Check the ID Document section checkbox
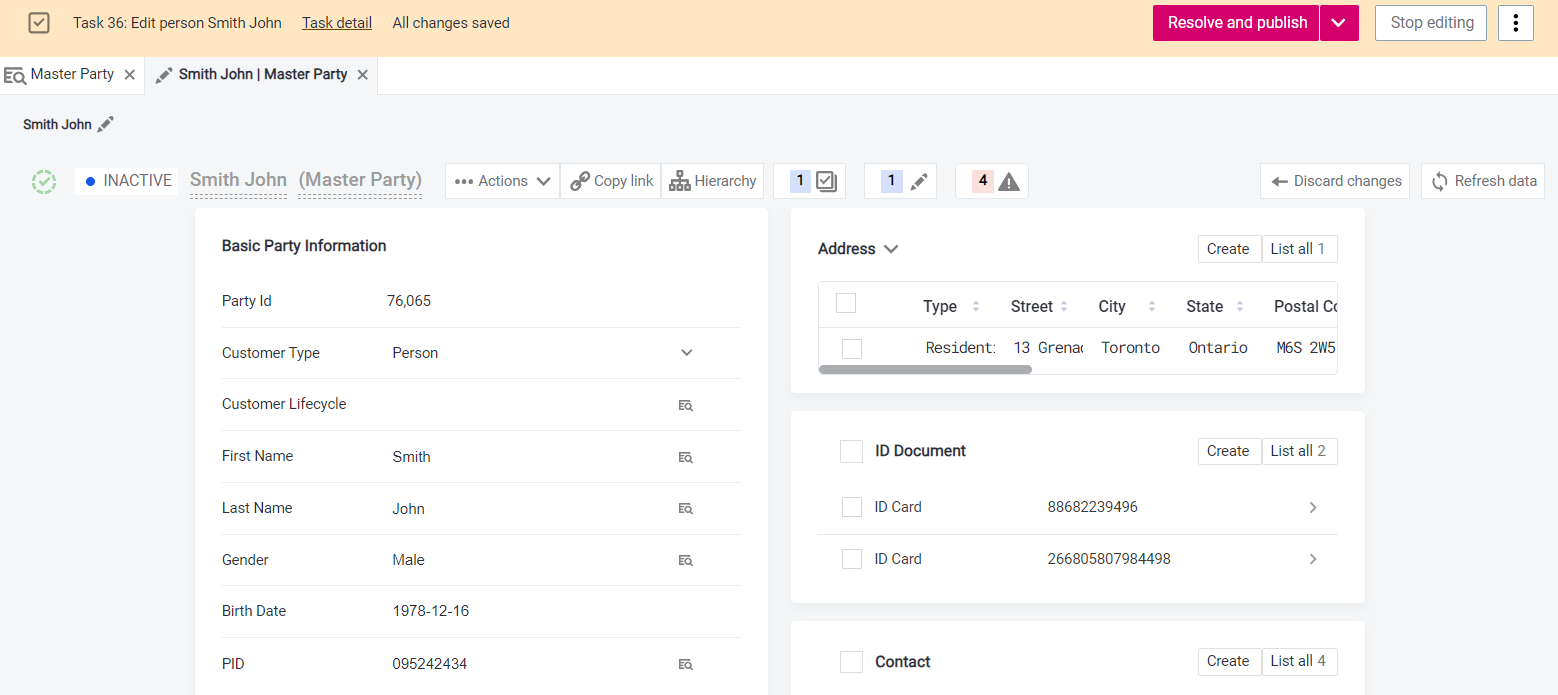This screenshot has width=1558, height=695. click(x=851, y=451)
